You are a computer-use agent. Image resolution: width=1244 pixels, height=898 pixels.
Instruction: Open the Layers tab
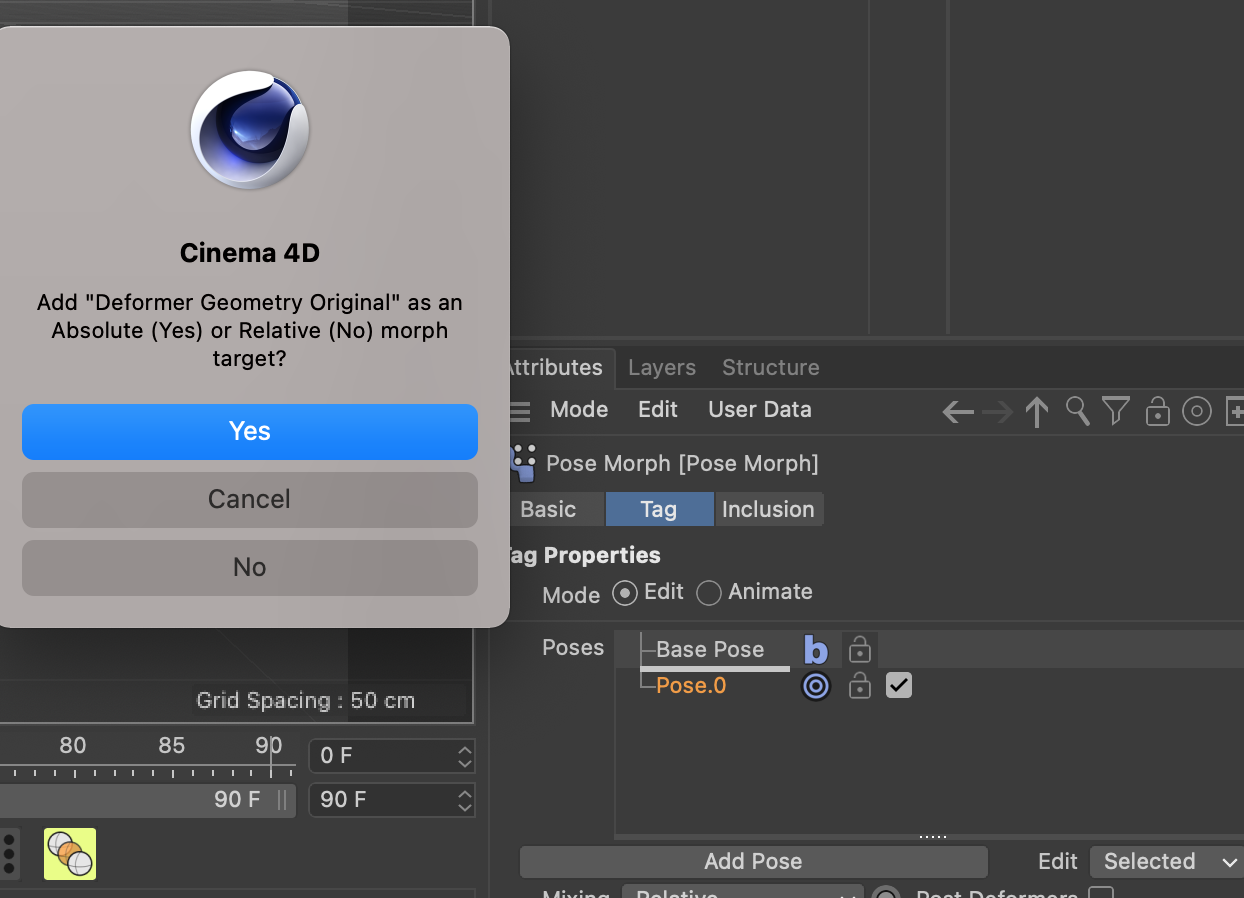(x=661, y=367)
